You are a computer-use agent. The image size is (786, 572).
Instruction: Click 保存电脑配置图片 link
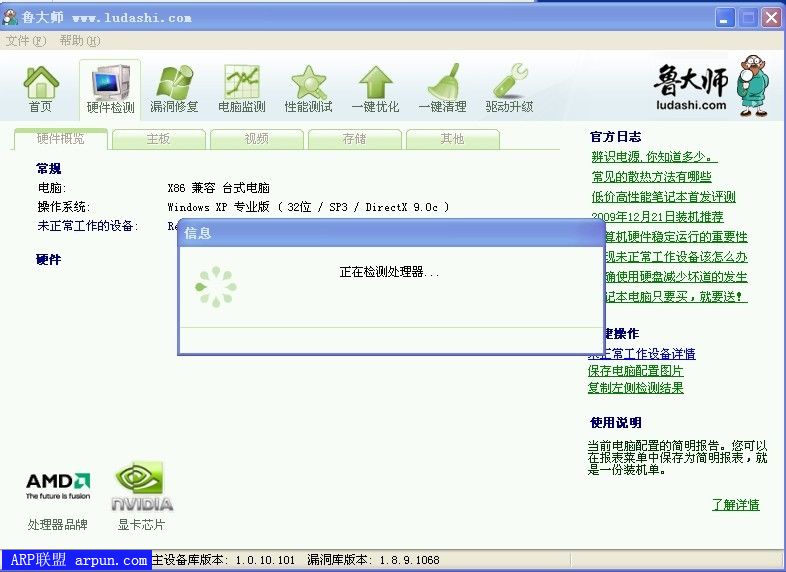point(635,371)
